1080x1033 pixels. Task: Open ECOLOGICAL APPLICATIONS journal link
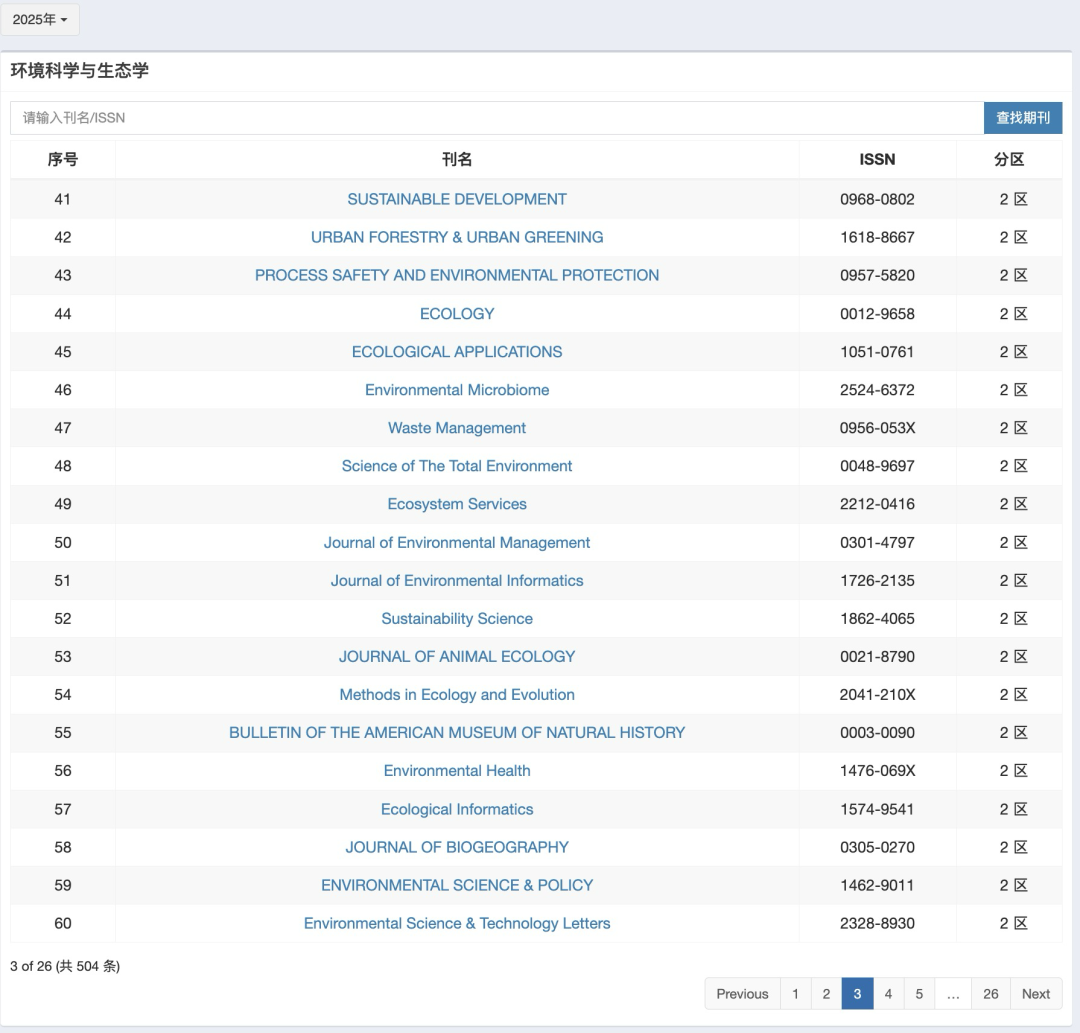click(457, 351)
